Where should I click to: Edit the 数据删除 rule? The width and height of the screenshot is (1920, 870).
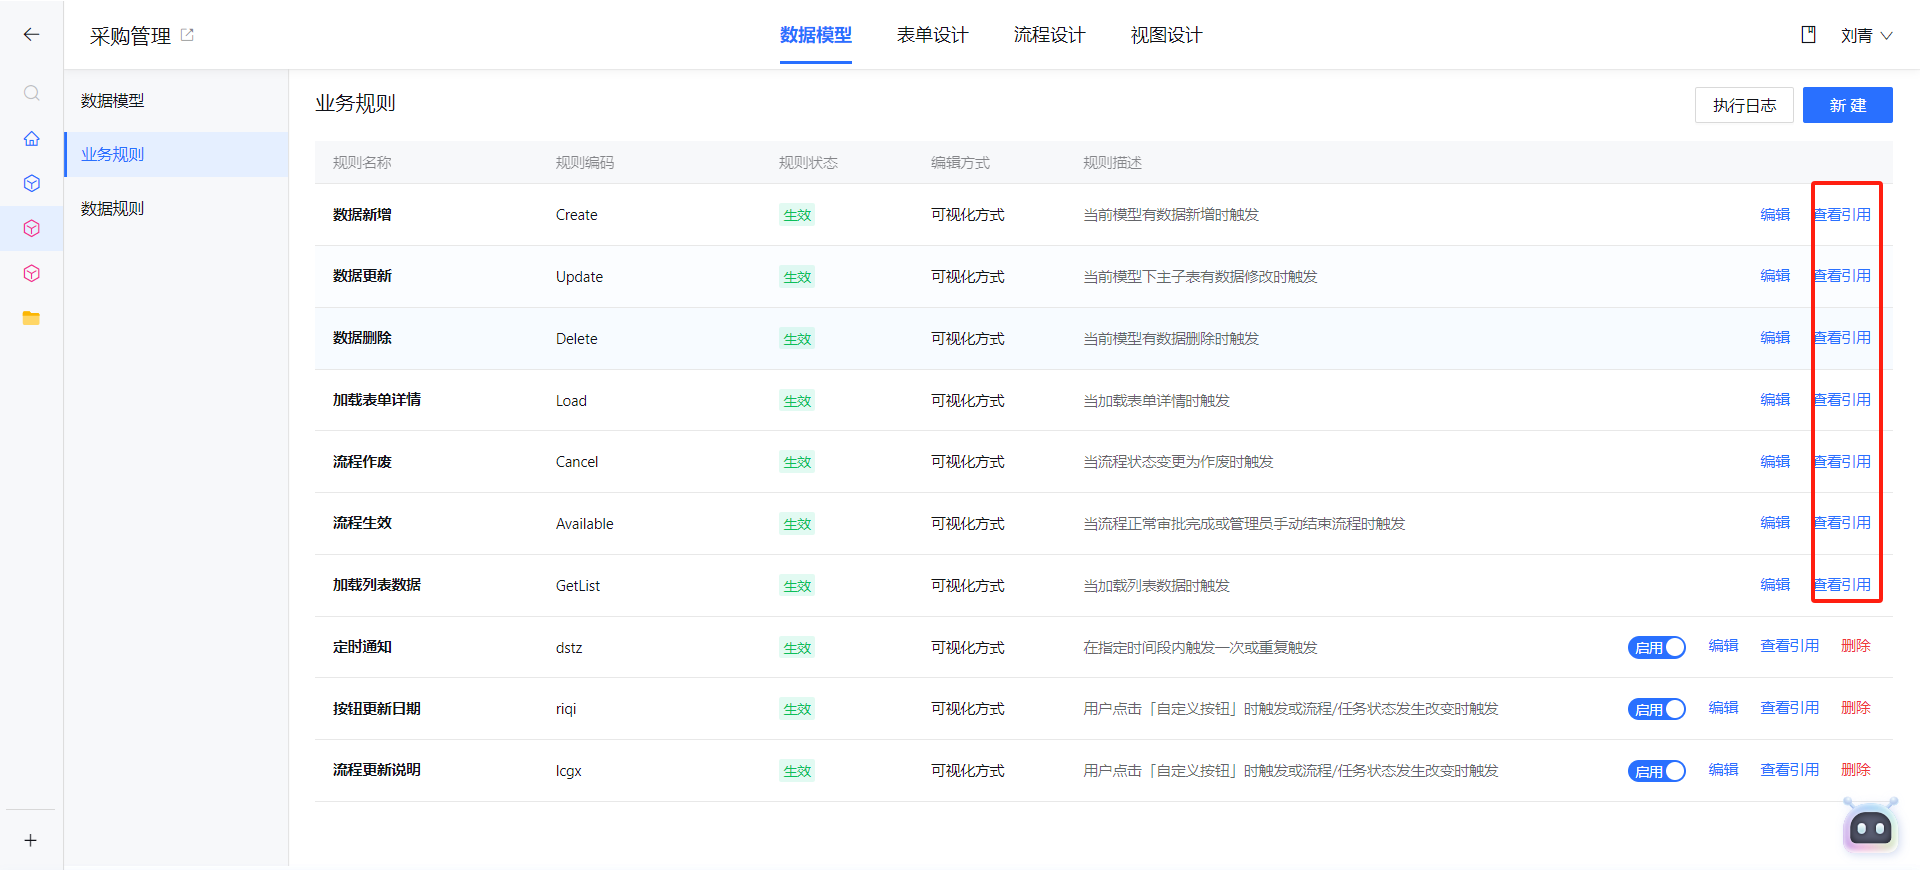click(x=1775, y=337)
